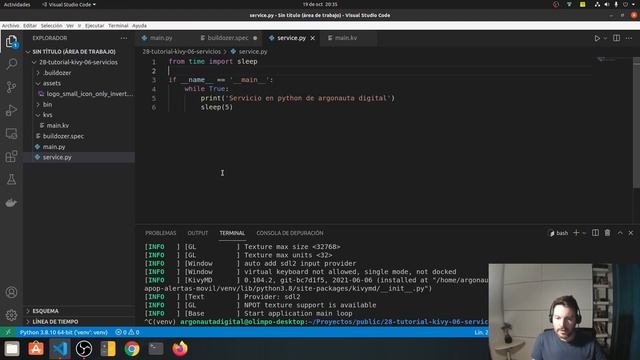Expand the LÍNEA DE TIEMPO section
This screenshot has width=640, height=360.
point(55,322)
